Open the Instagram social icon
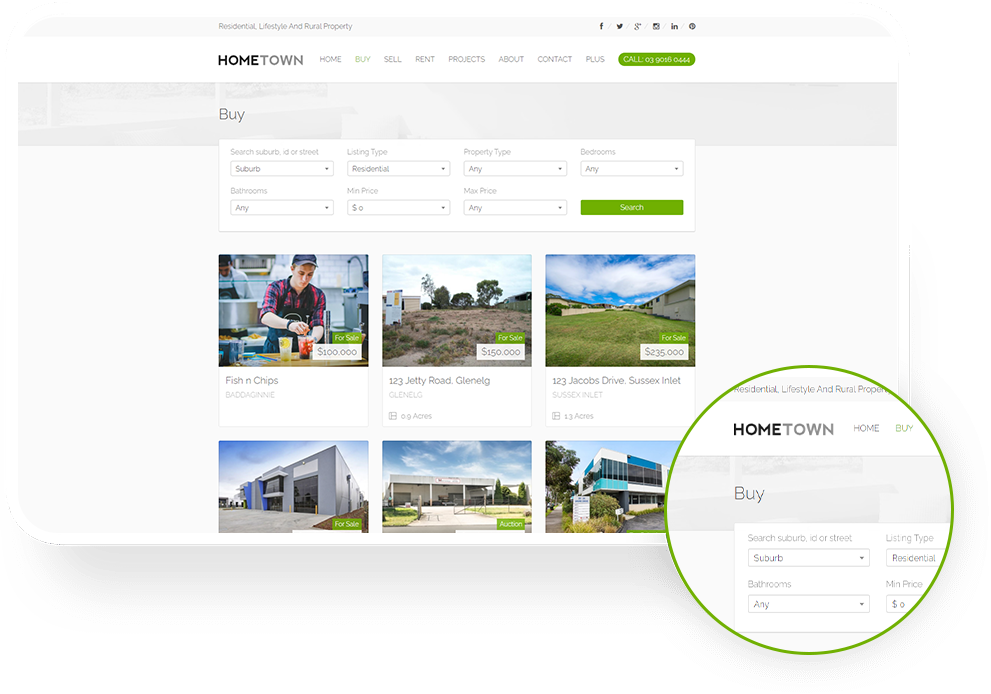The height and width of the screenshot is (694, 991). pos(656,27)
